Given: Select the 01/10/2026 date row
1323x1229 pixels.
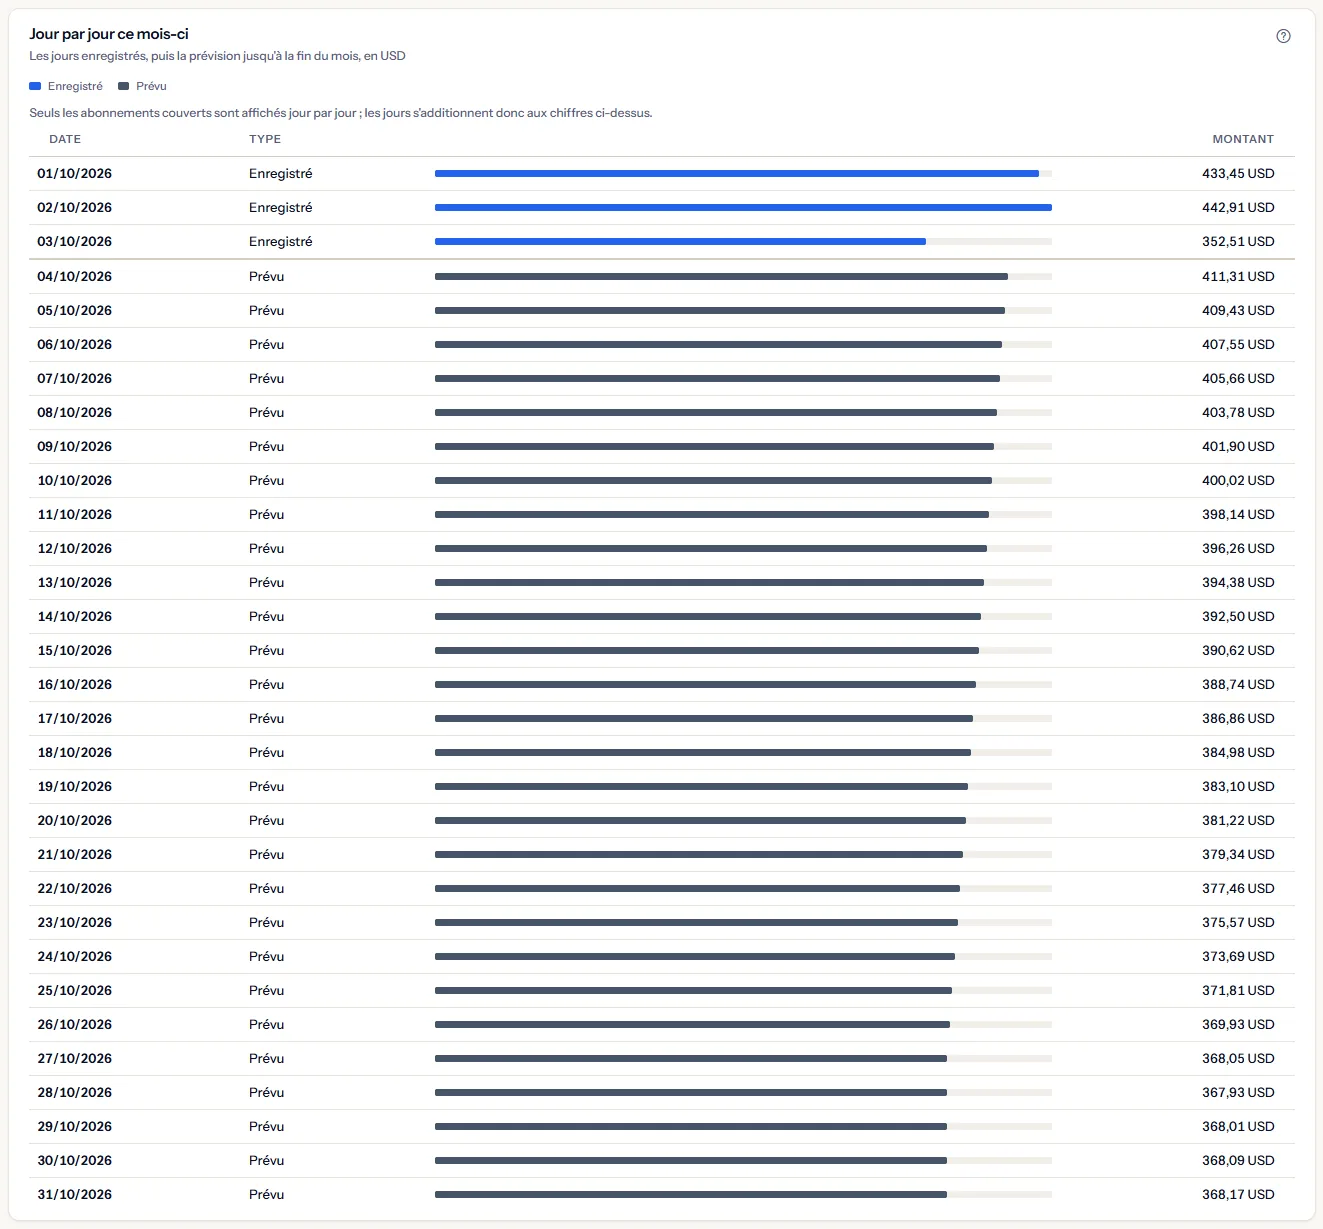Looking at the screenshot, I should tap(662, 173).
